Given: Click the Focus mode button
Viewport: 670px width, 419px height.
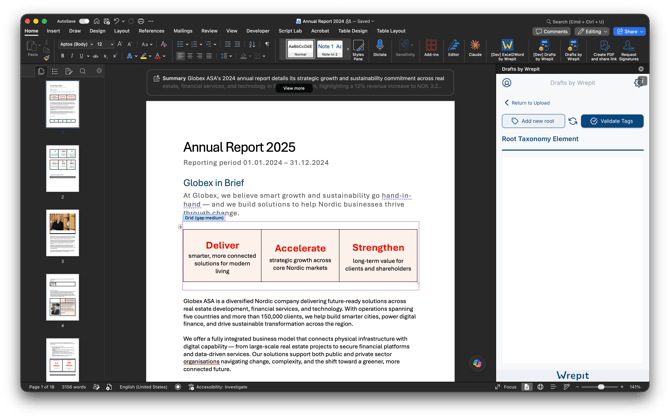Looking at the screenshot, I should coord(506,387).
